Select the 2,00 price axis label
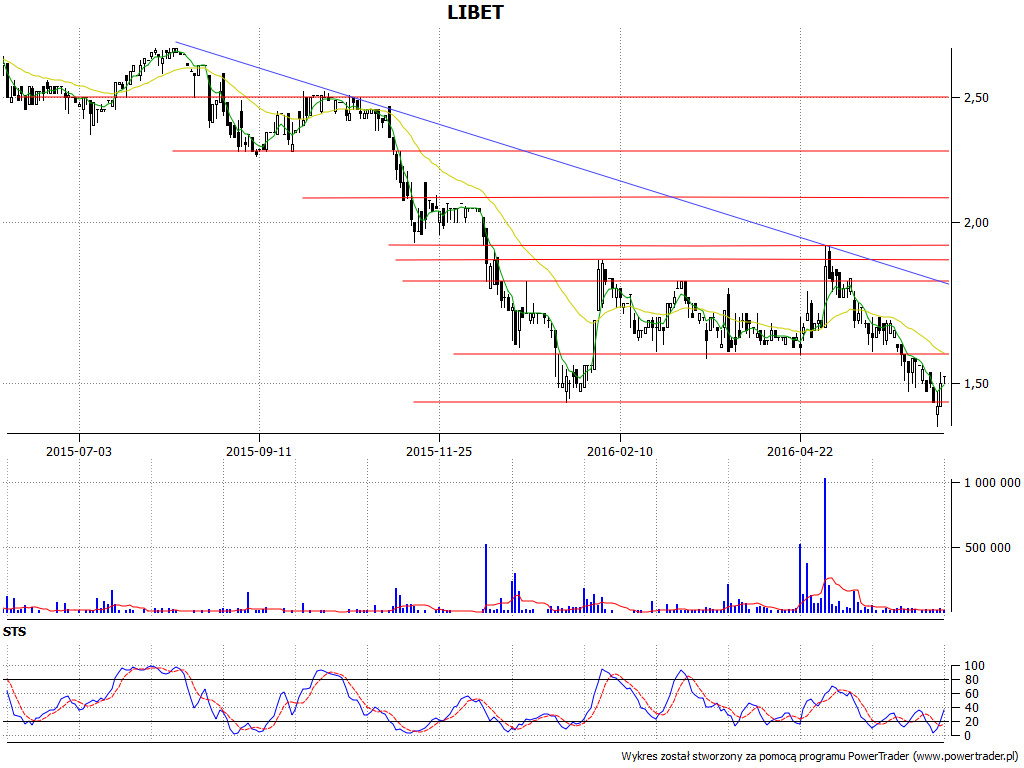This screenshot has height=768, width=1024. (x=976, y=223)
